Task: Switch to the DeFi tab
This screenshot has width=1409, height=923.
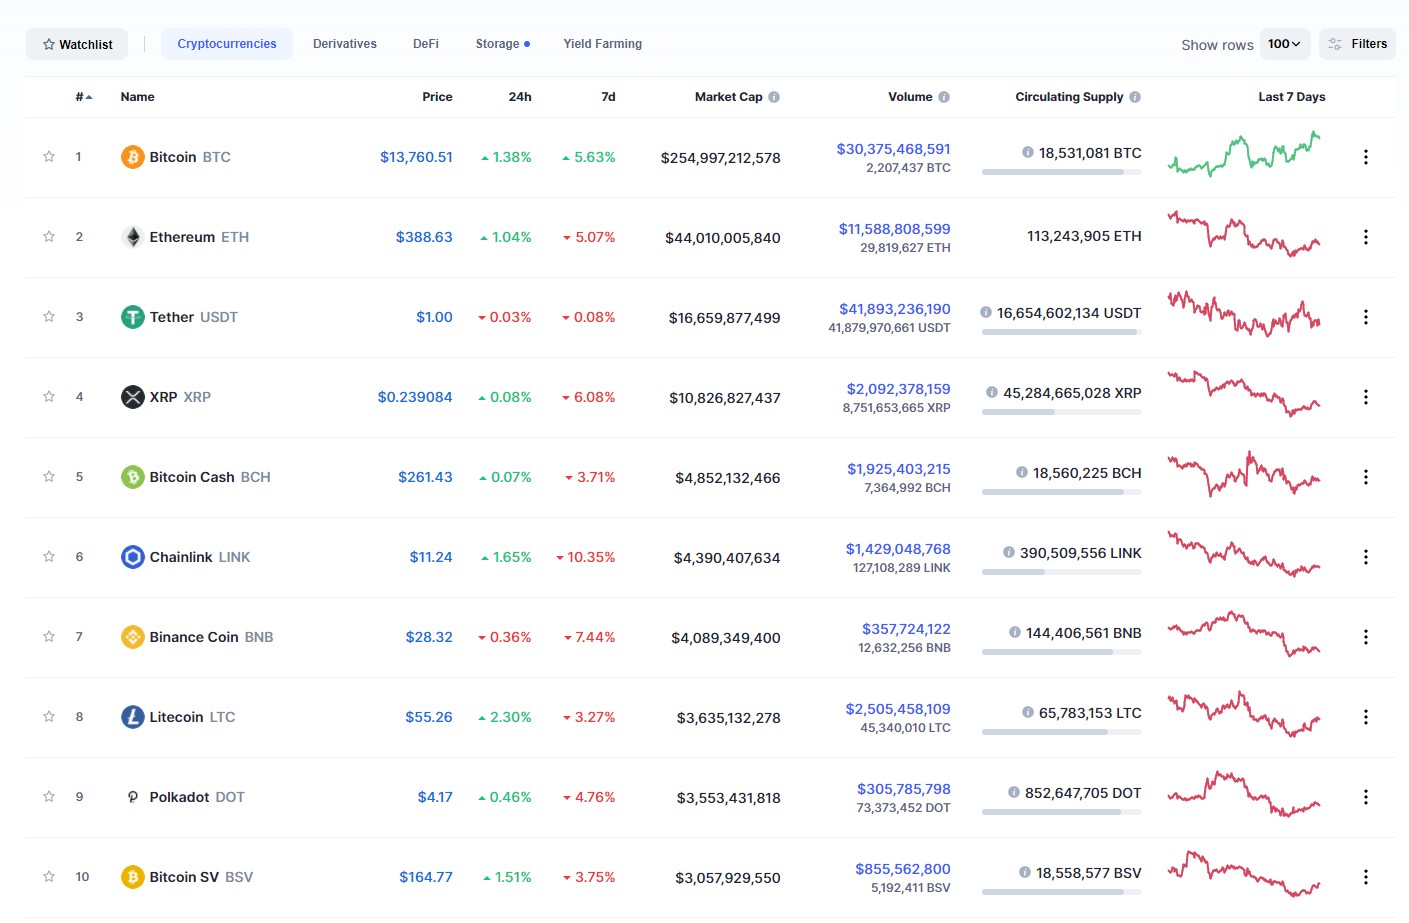Action: 426,44
